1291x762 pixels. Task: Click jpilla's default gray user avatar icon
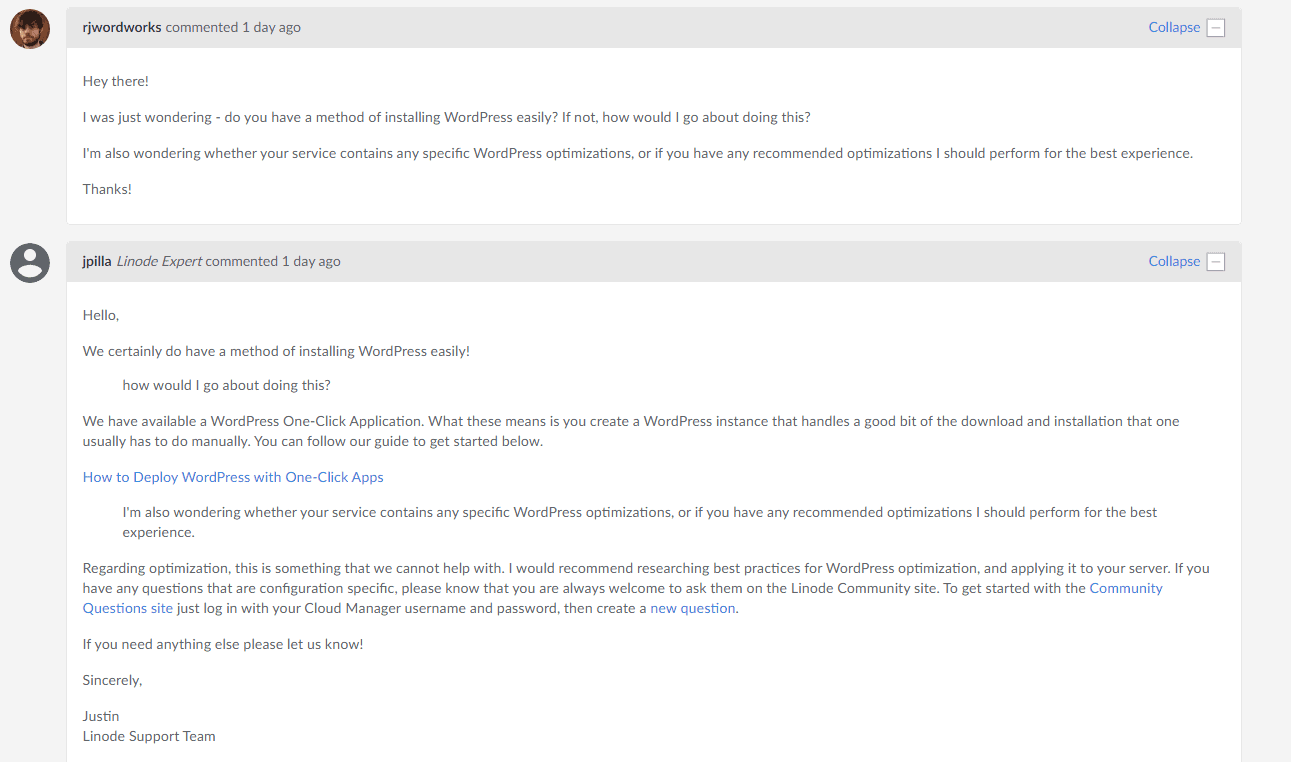(x=30, y=263)
